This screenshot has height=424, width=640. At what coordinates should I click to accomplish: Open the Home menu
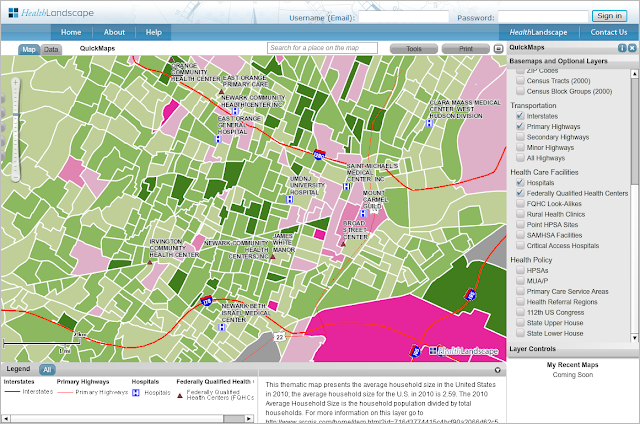(71, 32)
